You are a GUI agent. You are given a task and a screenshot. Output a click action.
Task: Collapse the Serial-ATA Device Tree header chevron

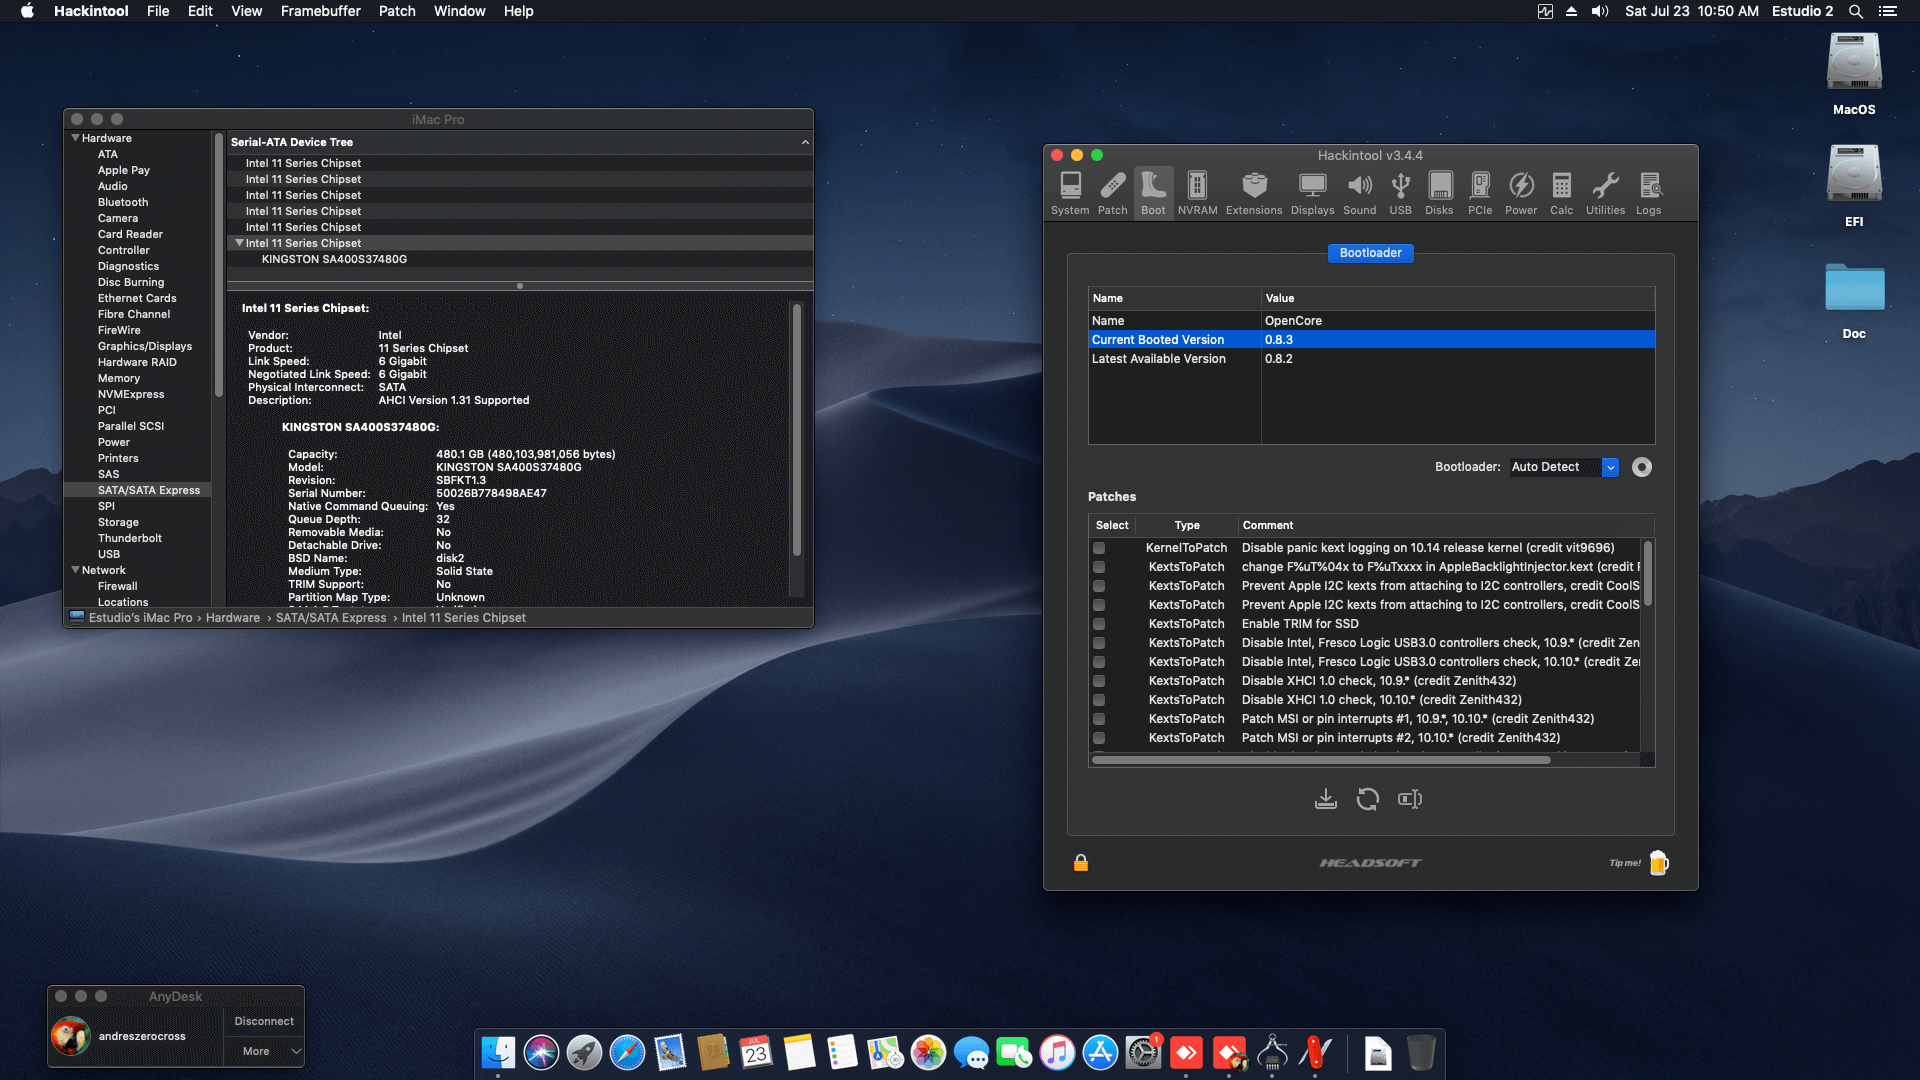point(805,142)
